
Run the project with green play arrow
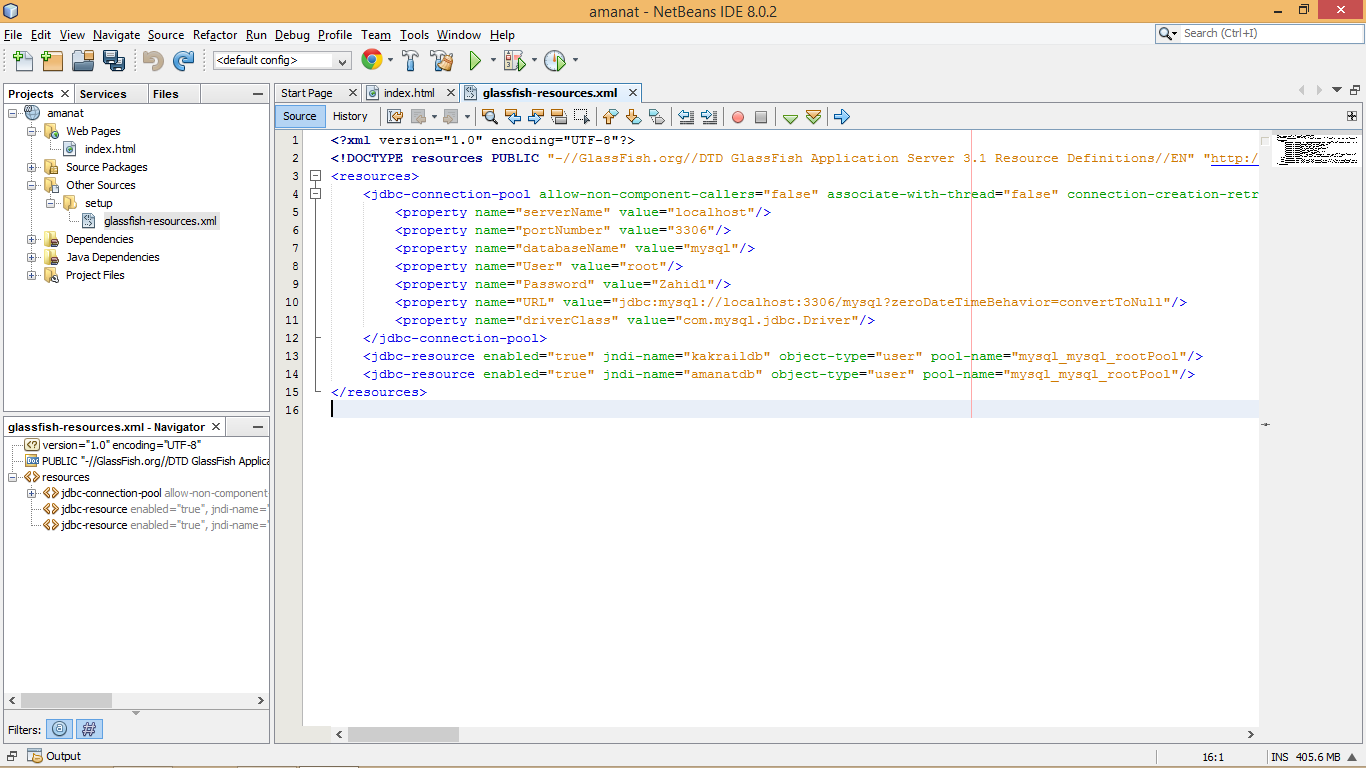pos(475,60)
